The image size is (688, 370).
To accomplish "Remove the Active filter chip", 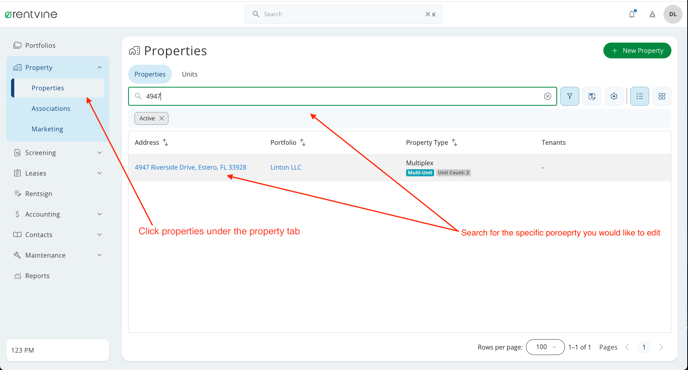I will [161, 119].
